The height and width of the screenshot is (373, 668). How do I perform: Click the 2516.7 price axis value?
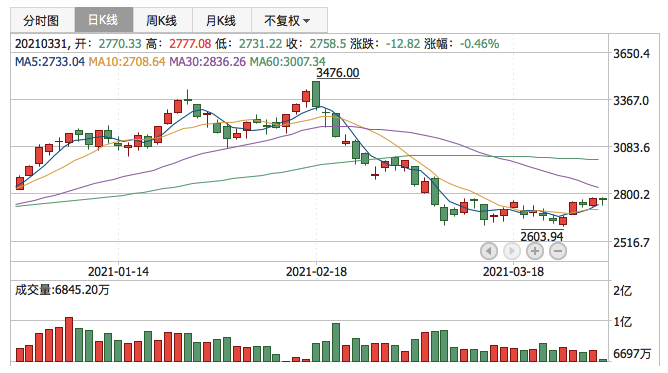(x=631, y=243)
